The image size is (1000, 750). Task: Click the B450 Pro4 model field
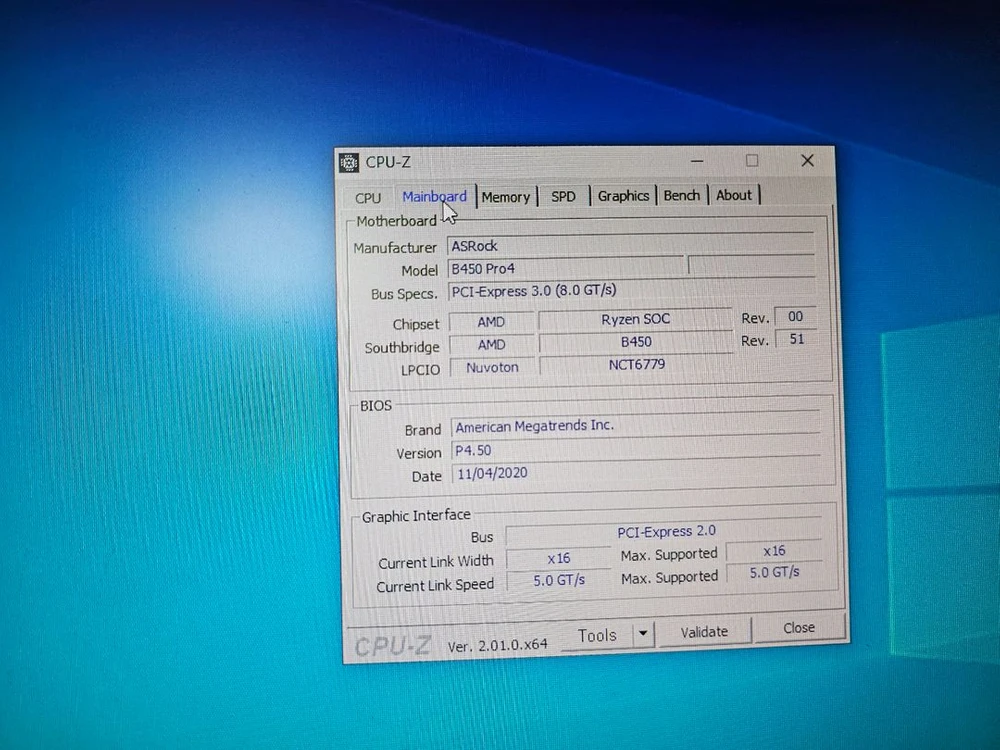pos(566,268)
